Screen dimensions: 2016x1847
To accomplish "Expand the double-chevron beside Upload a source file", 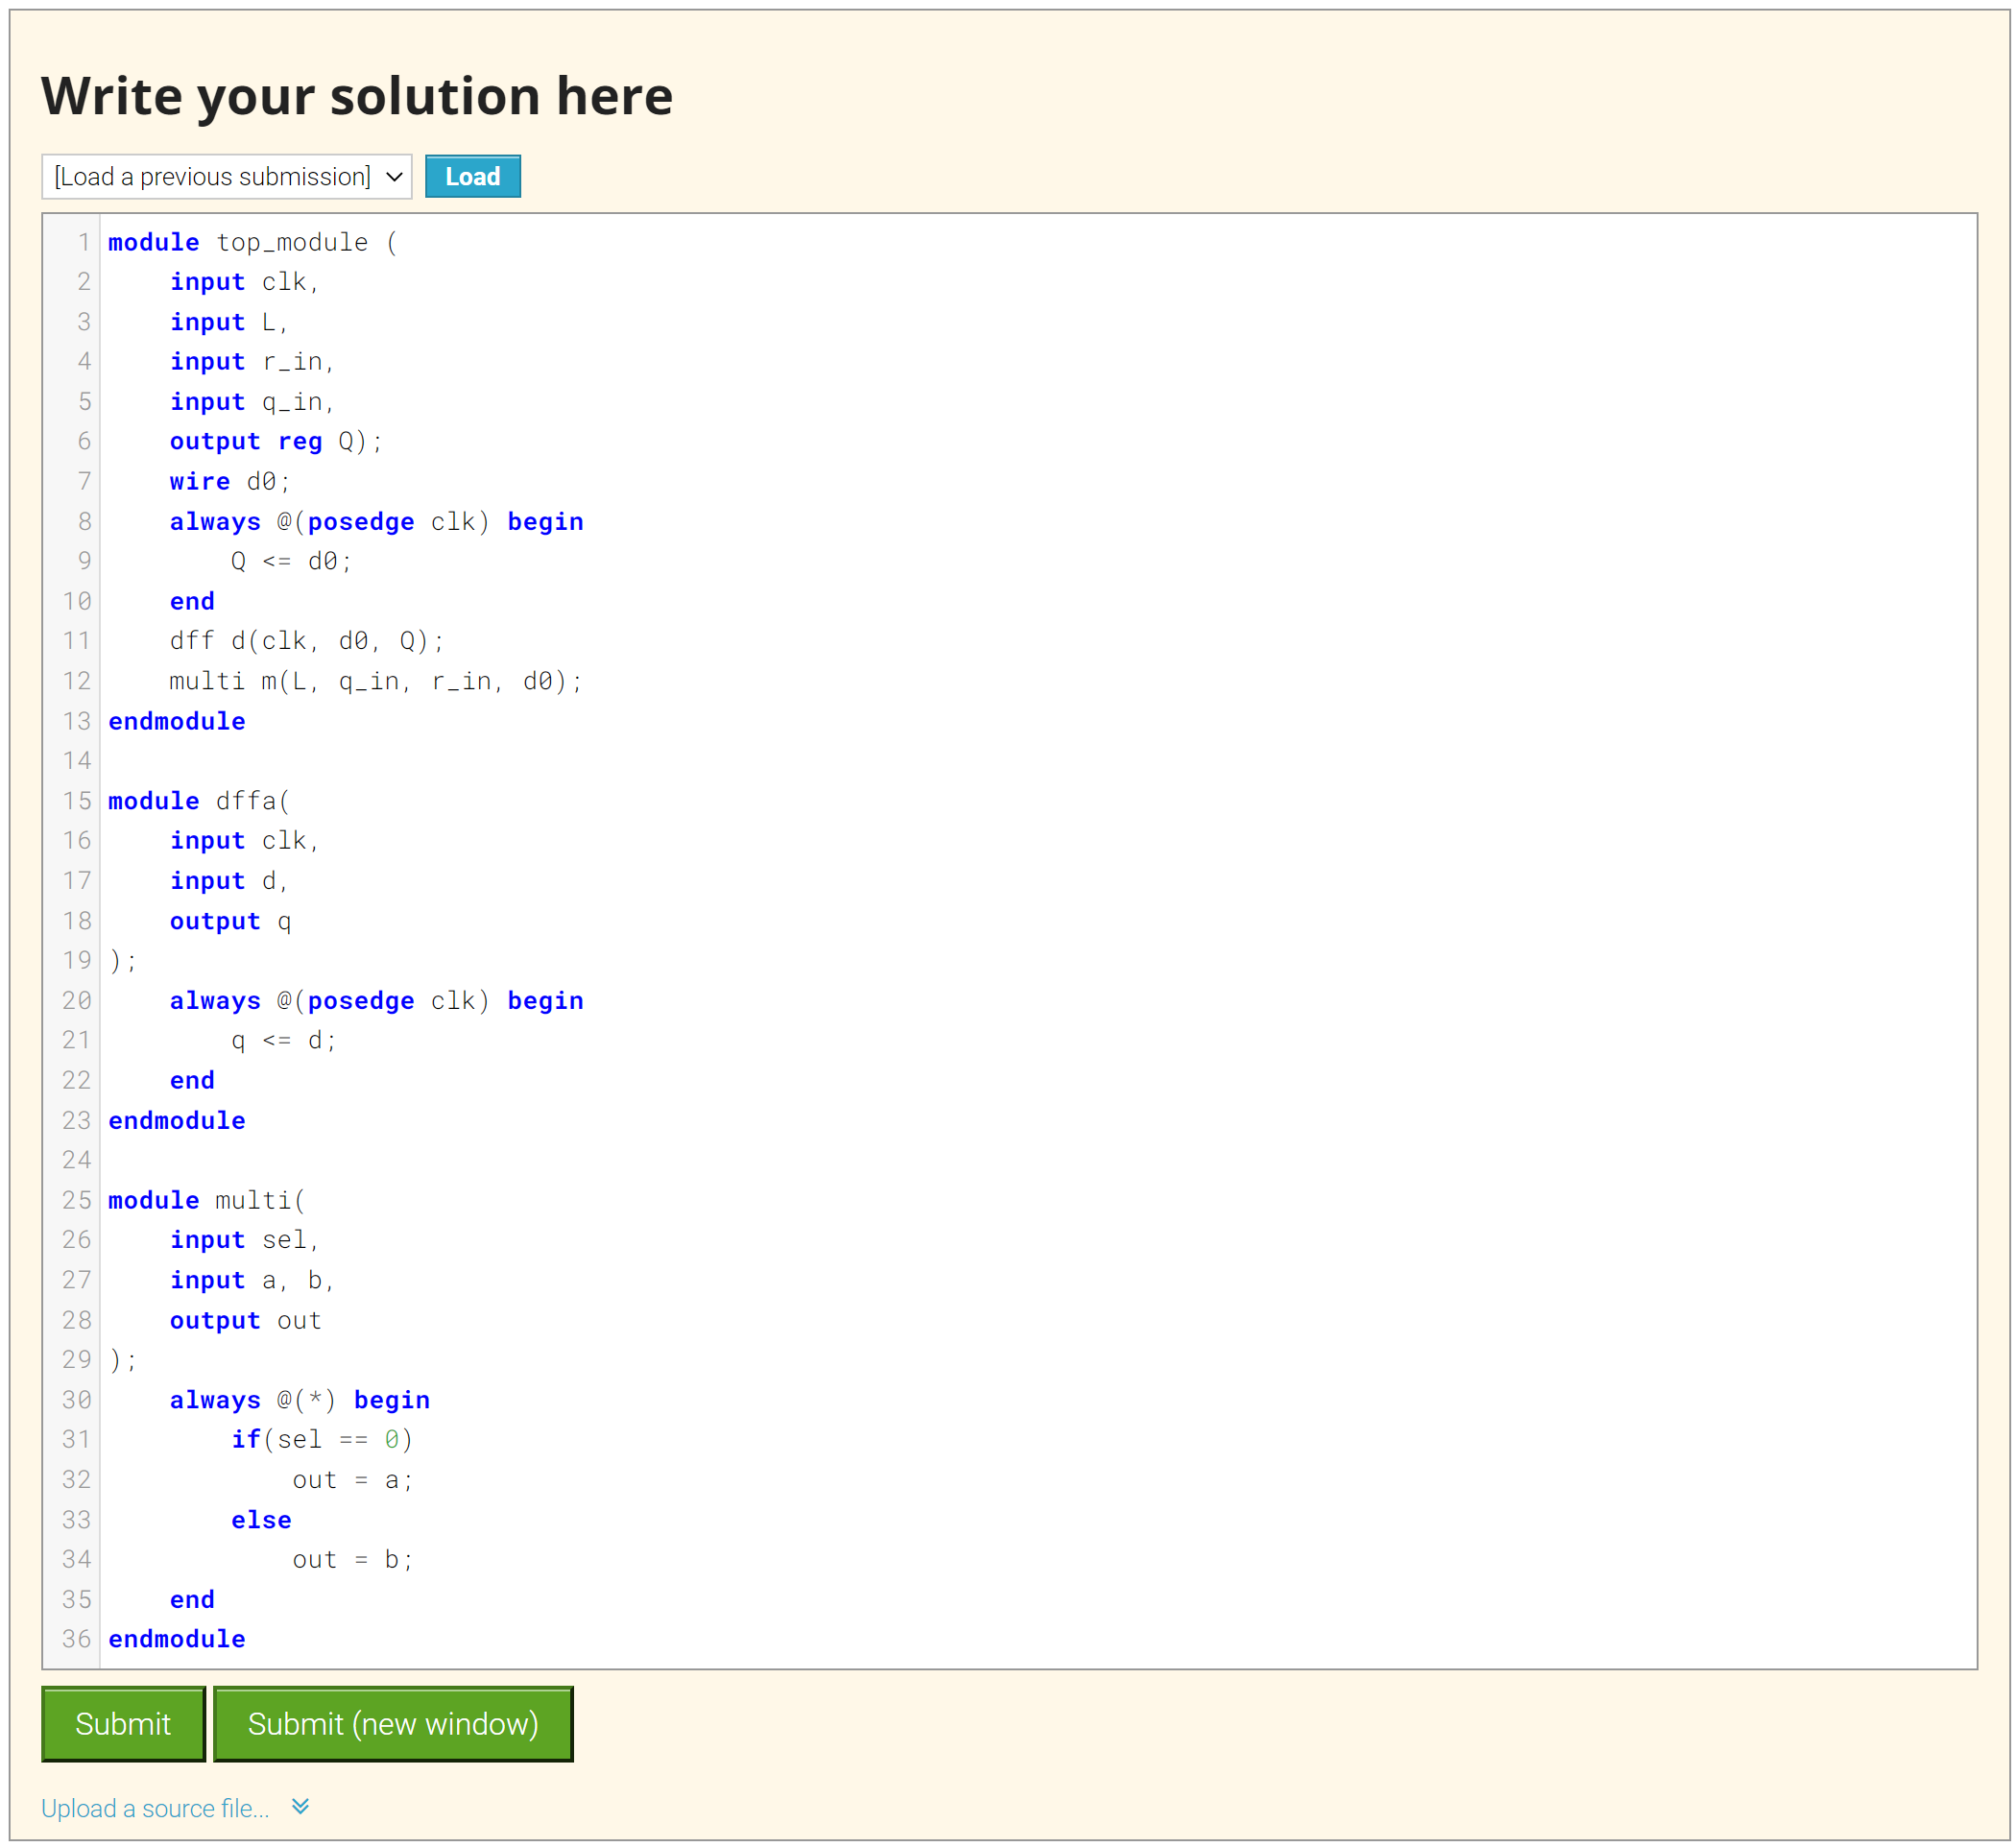I will [x=300, y=1806].
